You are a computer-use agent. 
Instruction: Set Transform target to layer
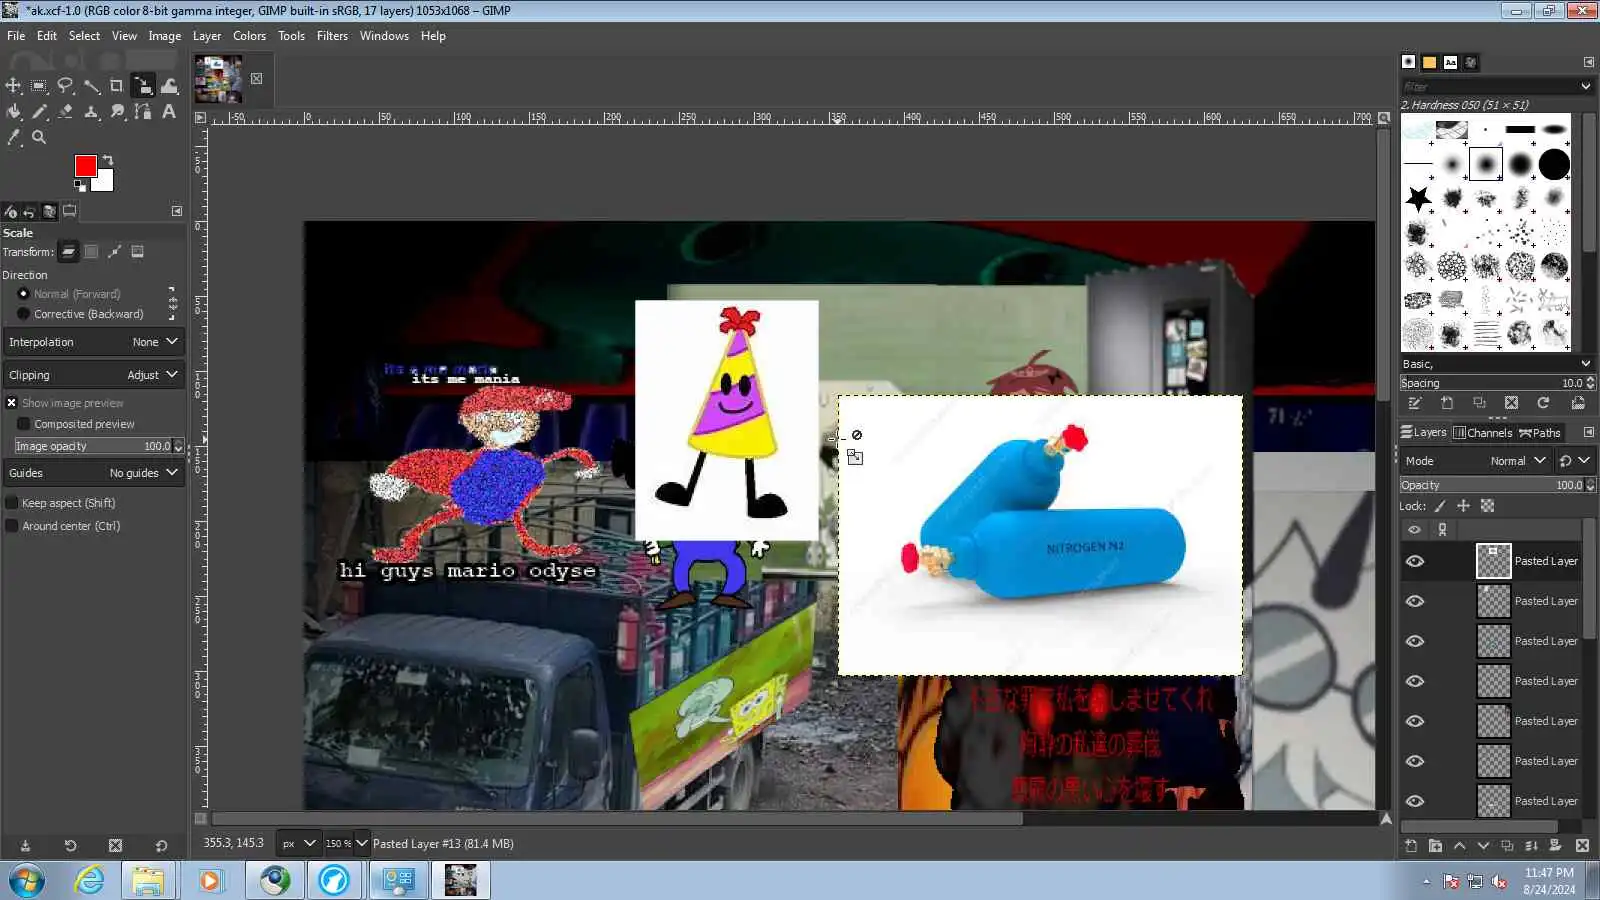tap(68, 252)
